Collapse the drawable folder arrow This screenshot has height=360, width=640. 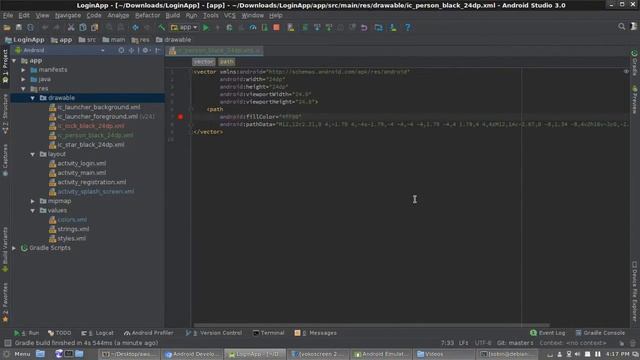pyautogui.click(x=33, y=98)
